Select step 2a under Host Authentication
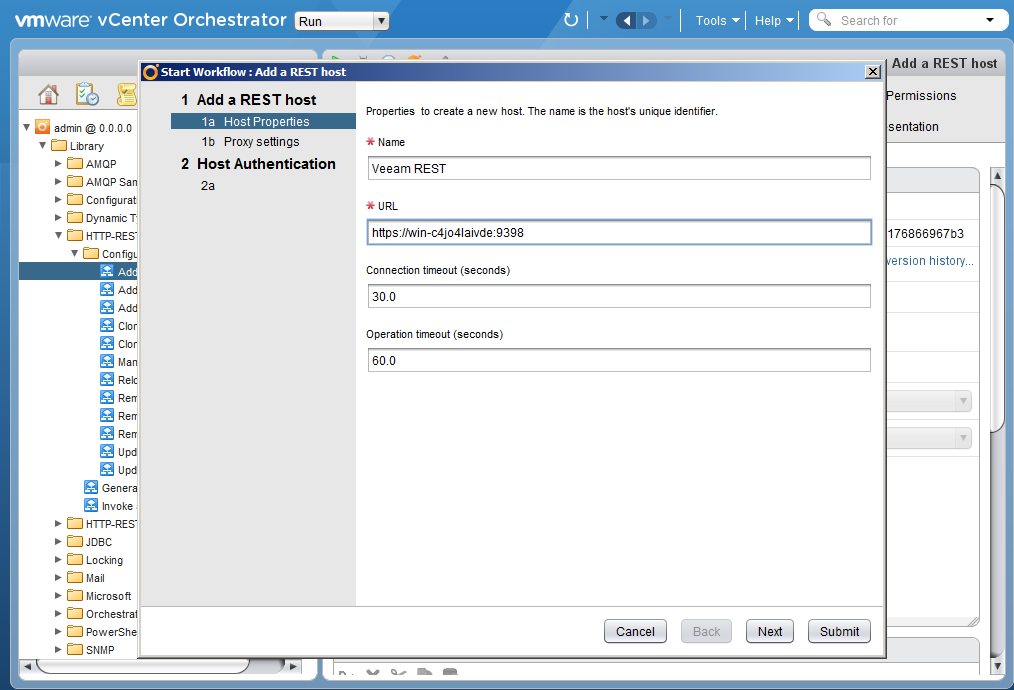This screenshot has width=1014, height=690. pos(208,186)
